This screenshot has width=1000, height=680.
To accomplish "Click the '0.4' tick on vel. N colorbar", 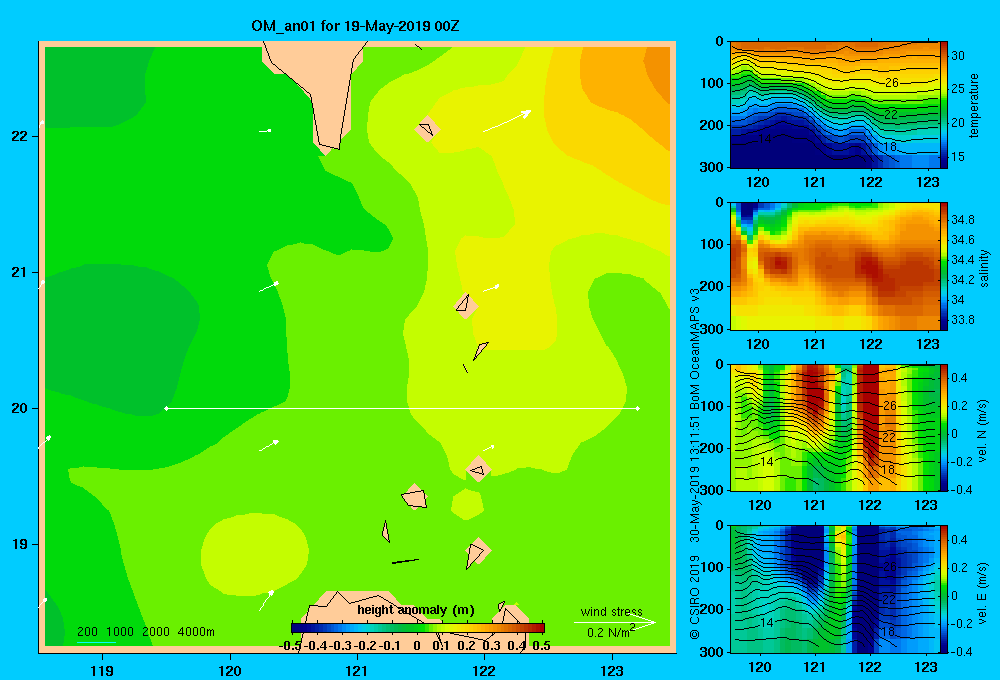I will [x=959, y=378].
